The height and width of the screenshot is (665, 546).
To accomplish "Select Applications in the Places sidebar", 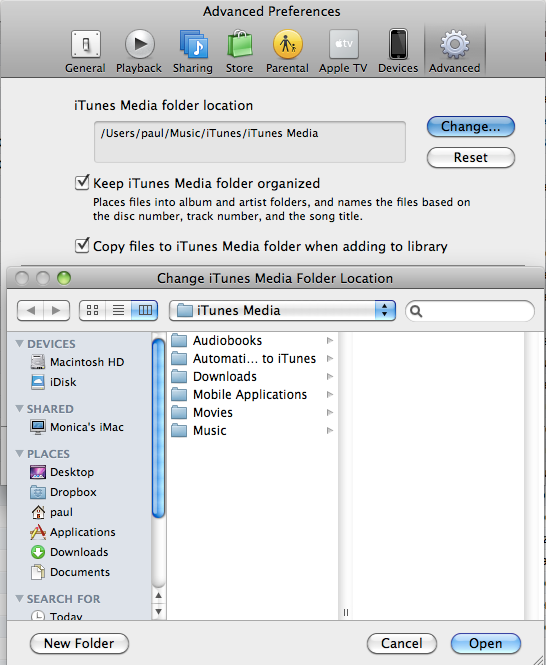I will [73, 532].
